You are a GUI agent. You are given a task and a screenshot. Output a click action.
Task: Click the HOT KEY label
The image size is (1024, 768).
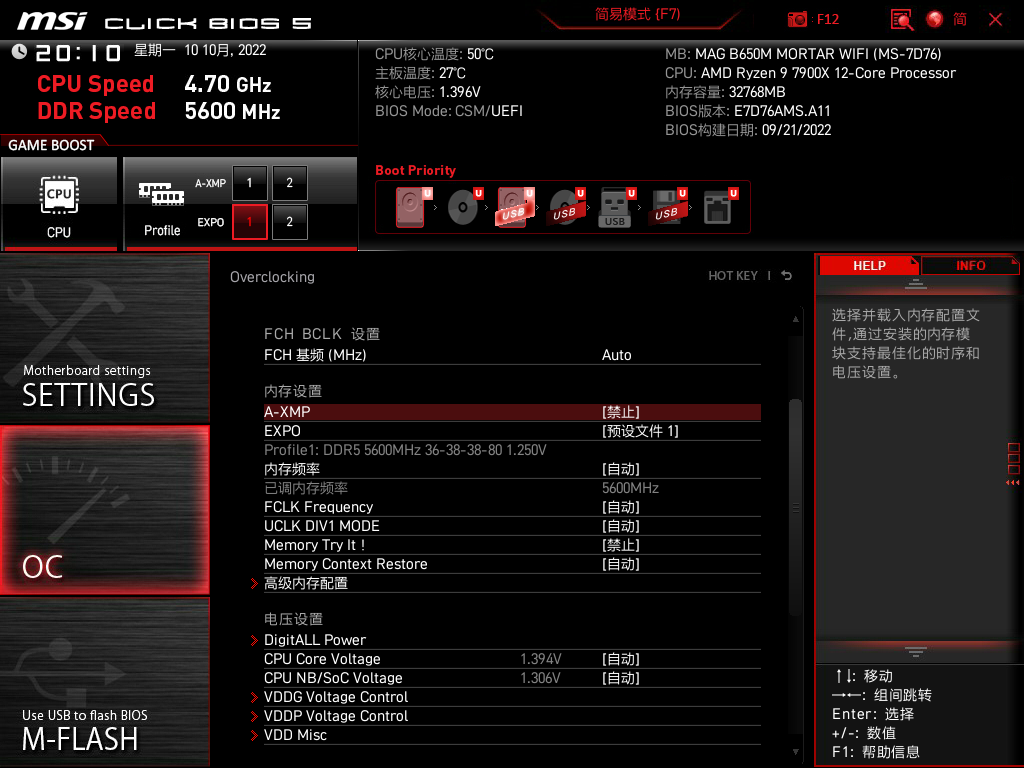click(x=733, y=276)
